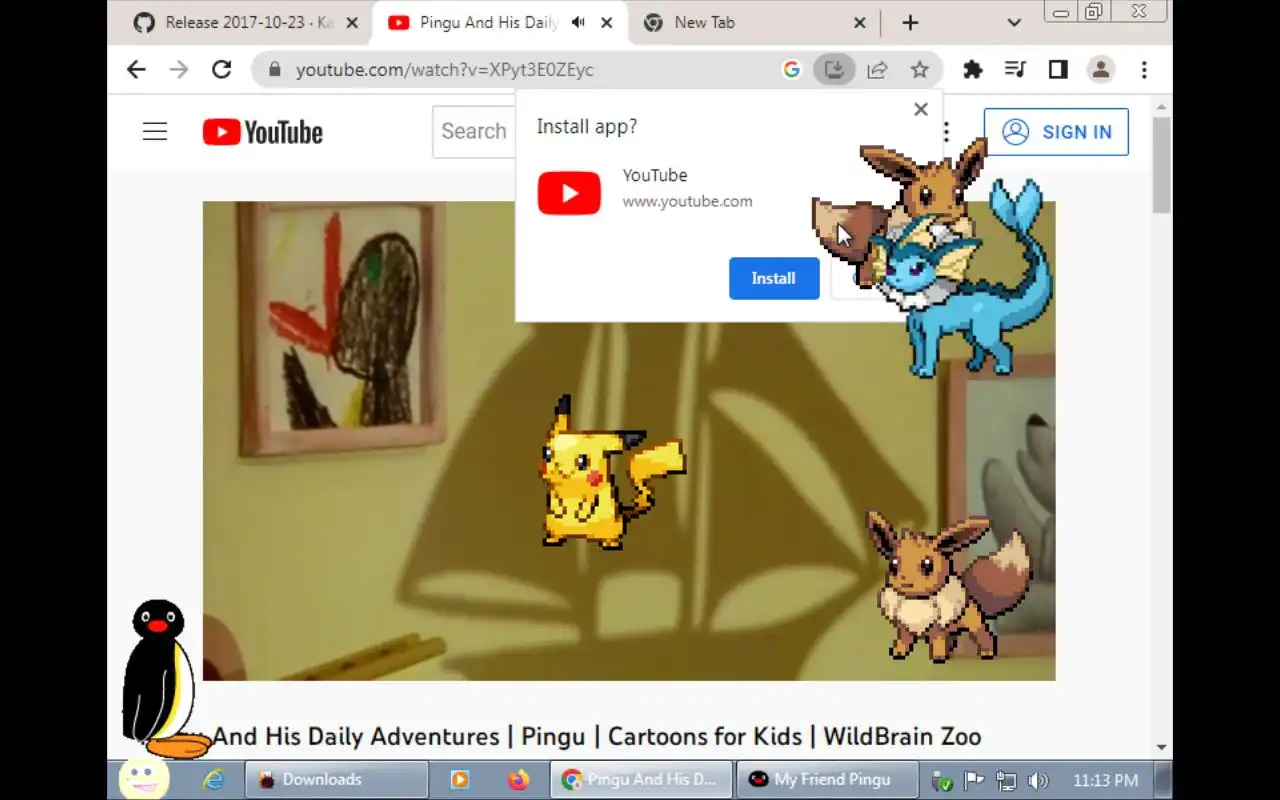Click the browser forward arrow
The image size is (1280, 800).
coord(179,69)
